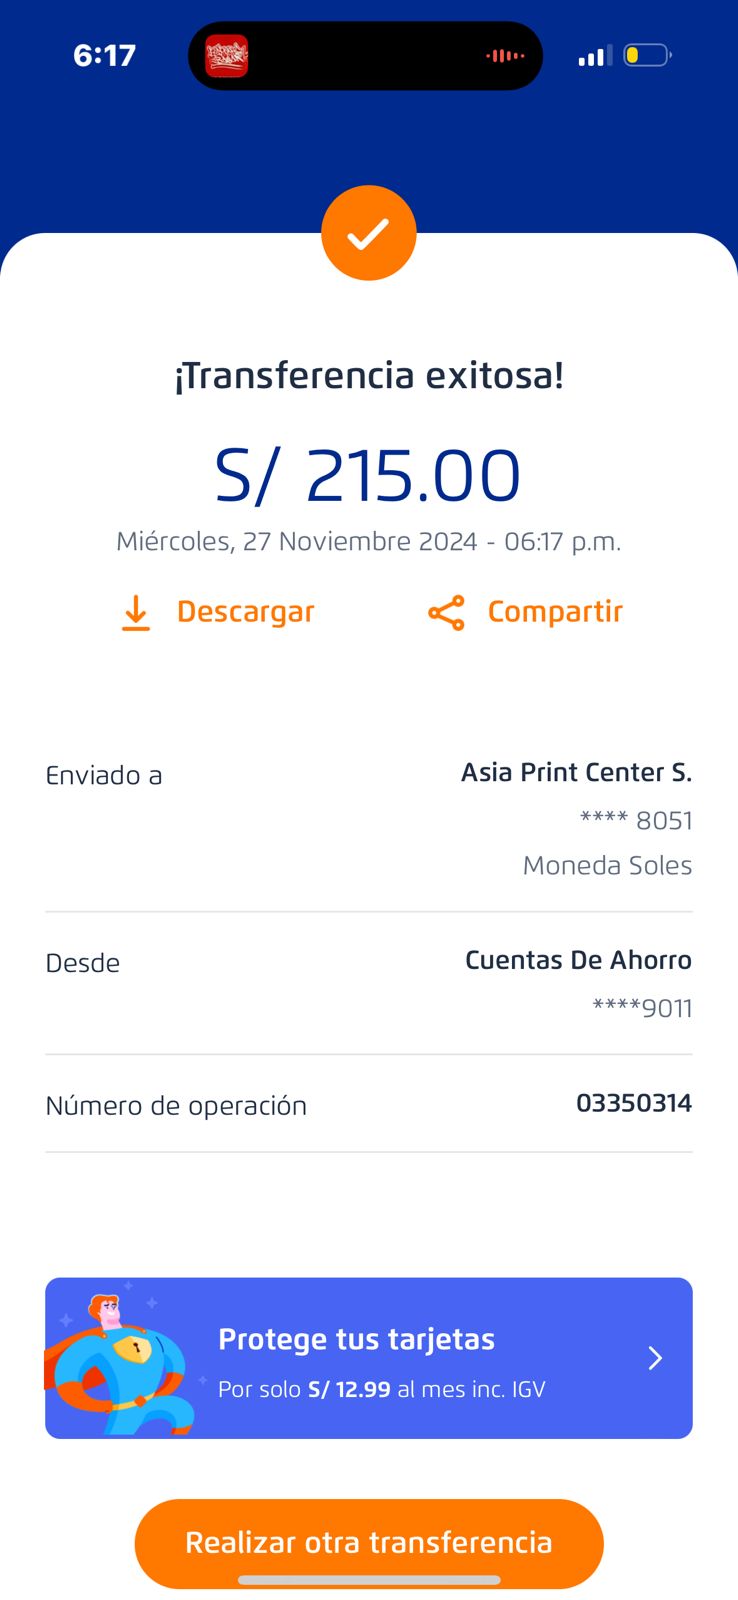
Task: Click the share network icon
Action: click(446, 613)
